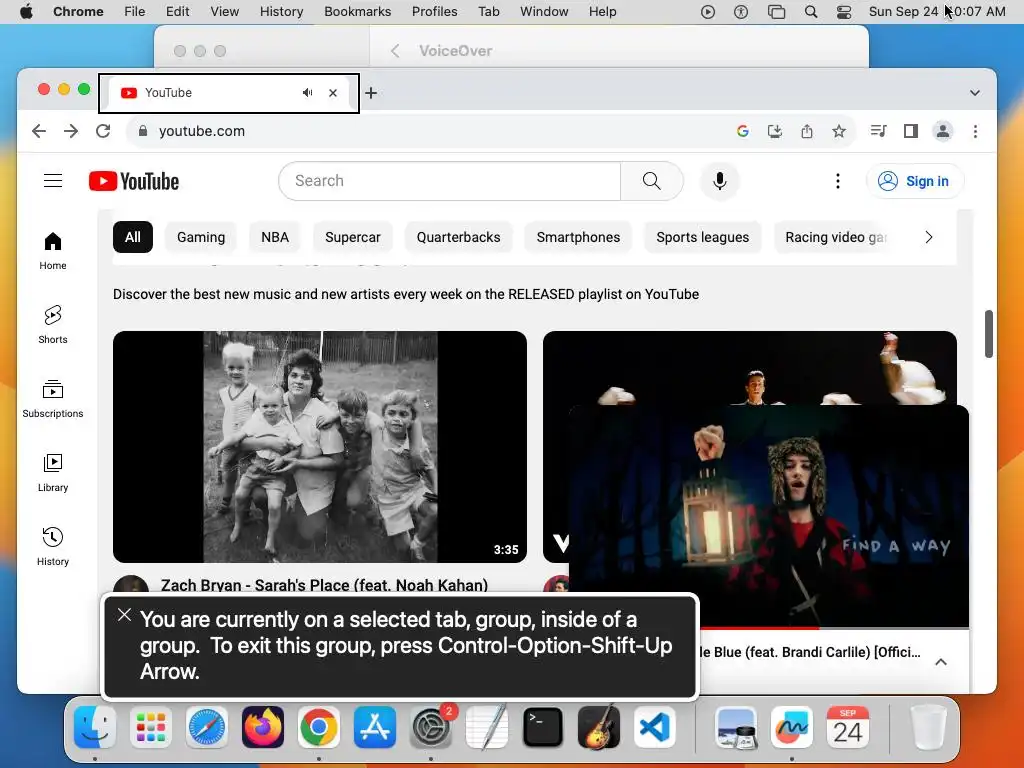Close the YouTube tab
The width and height of the screenshot is (1024, 768).
pyautogui.click(x=333, y=93)
